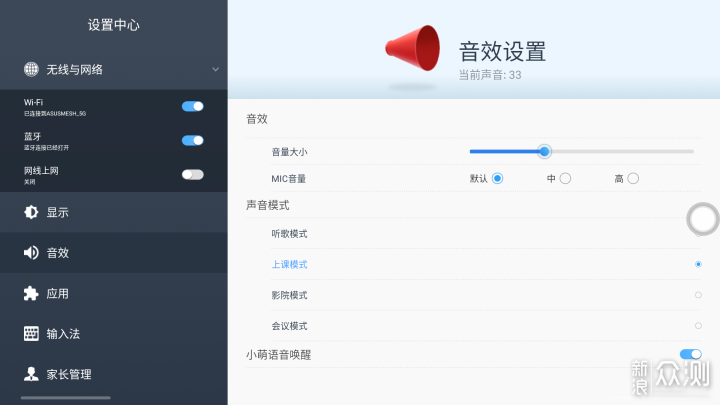Select 高 for MIC音量
720x405 pixels.
click(x=633, y=178)
